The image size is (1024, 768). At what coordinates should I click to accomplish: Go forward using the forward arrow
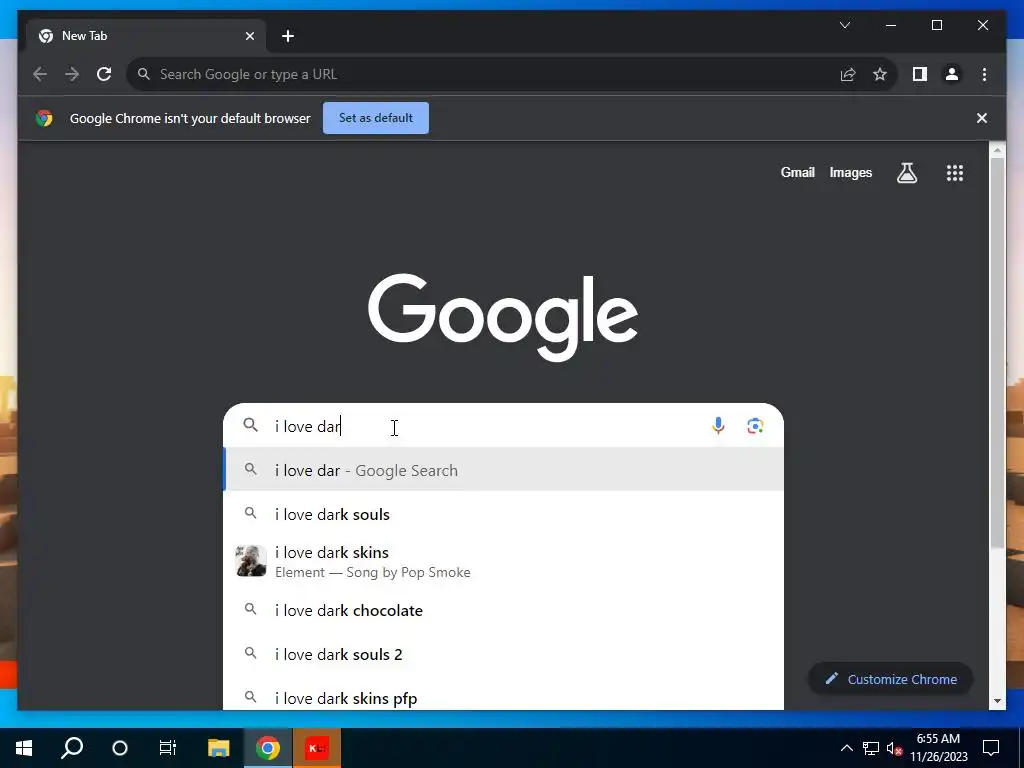[x=72, y=74]
